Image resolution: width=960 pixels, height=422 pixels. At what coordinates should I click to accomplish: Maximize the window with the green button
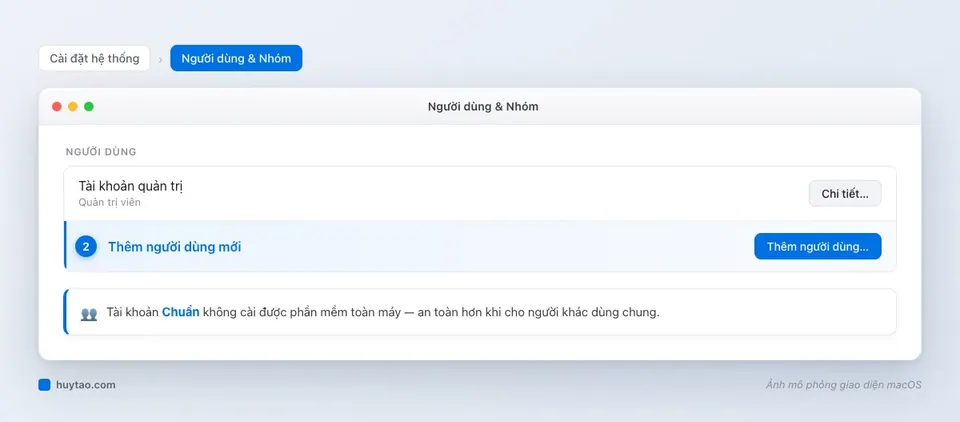click(x=89, y=107)
